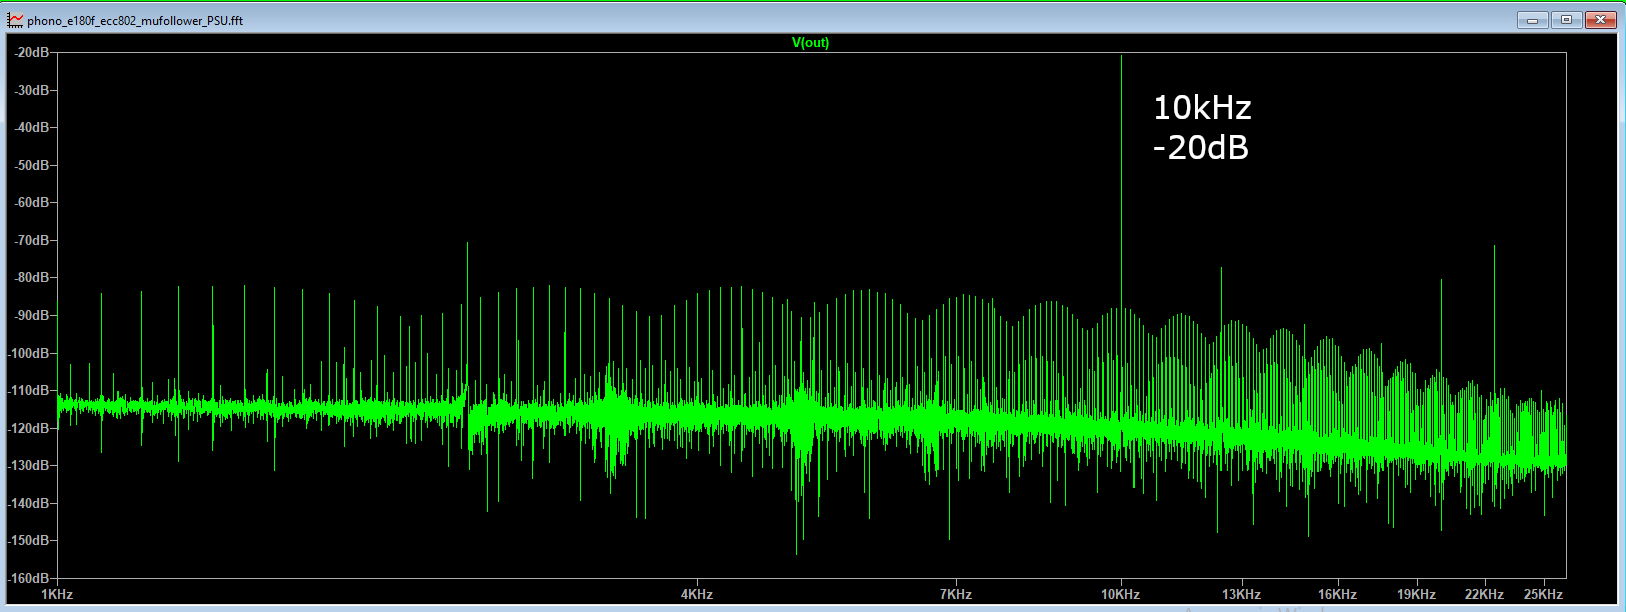Click the 10KHz frequency axis label
This screenshot has width=1626, height=612.
click(1121, 594)
